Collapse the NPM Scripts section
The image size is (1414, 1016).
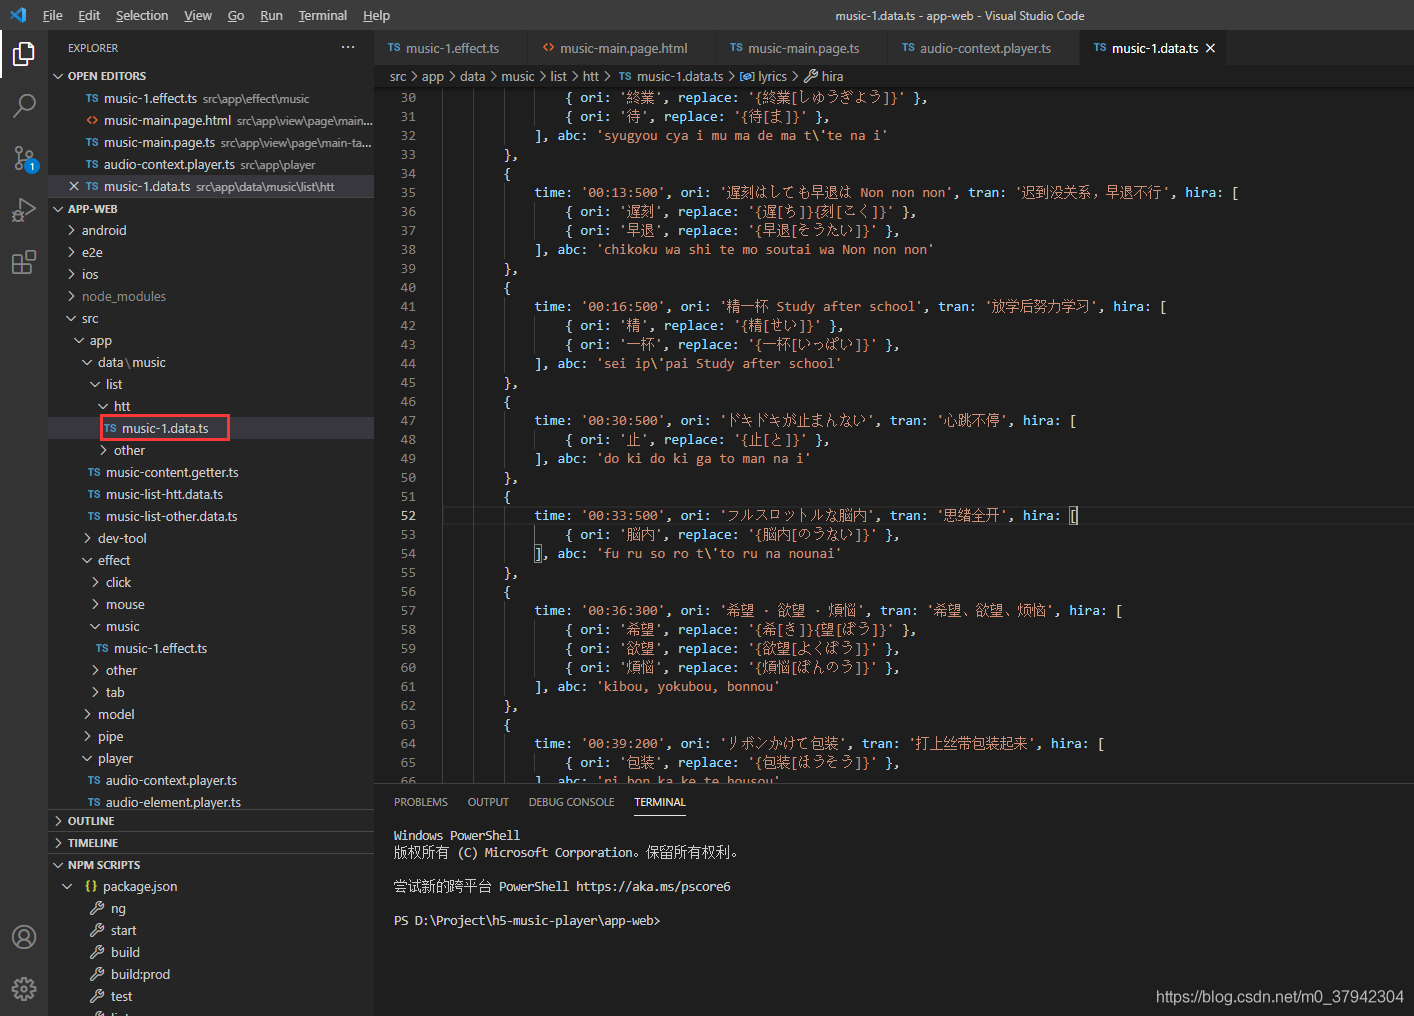click(58, 865)
